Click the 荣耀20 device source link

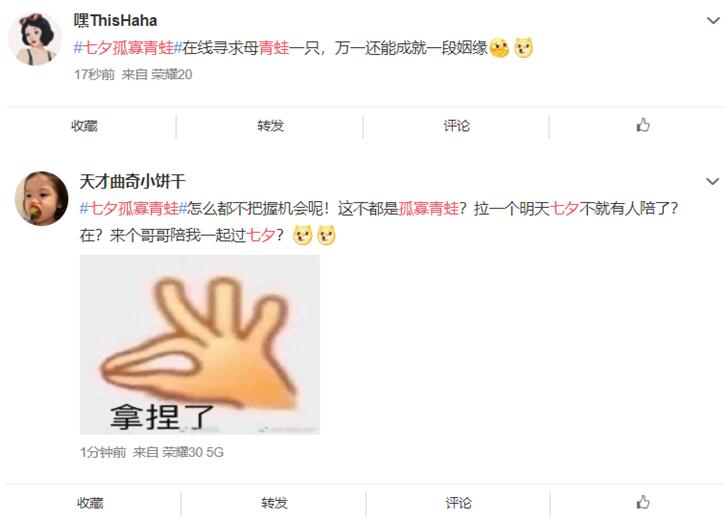coord(172,74)
